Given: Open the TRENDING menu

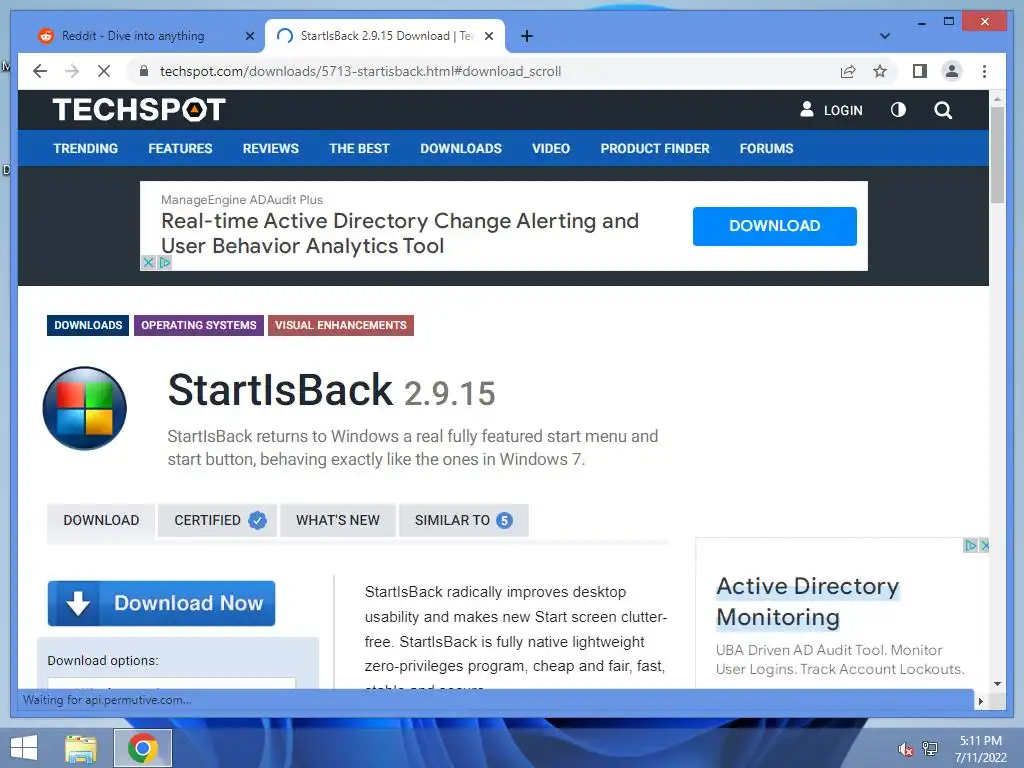Looking at the screenshot, I should [86, 148].
